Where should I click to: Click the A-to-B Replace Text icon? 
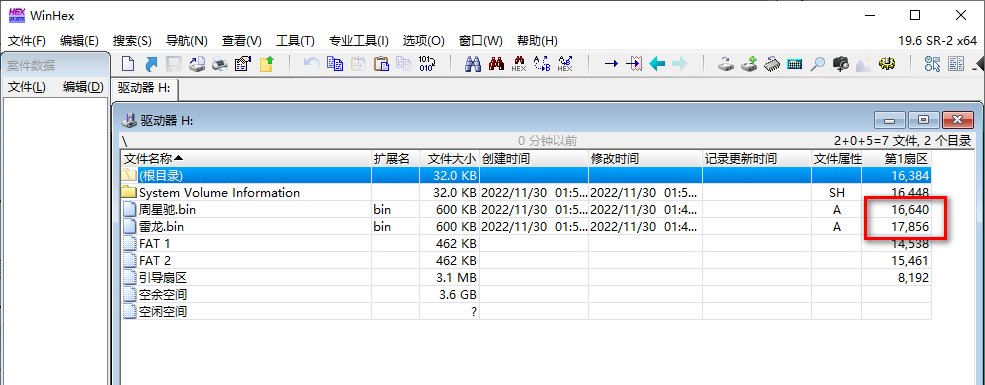click(541, 63)
